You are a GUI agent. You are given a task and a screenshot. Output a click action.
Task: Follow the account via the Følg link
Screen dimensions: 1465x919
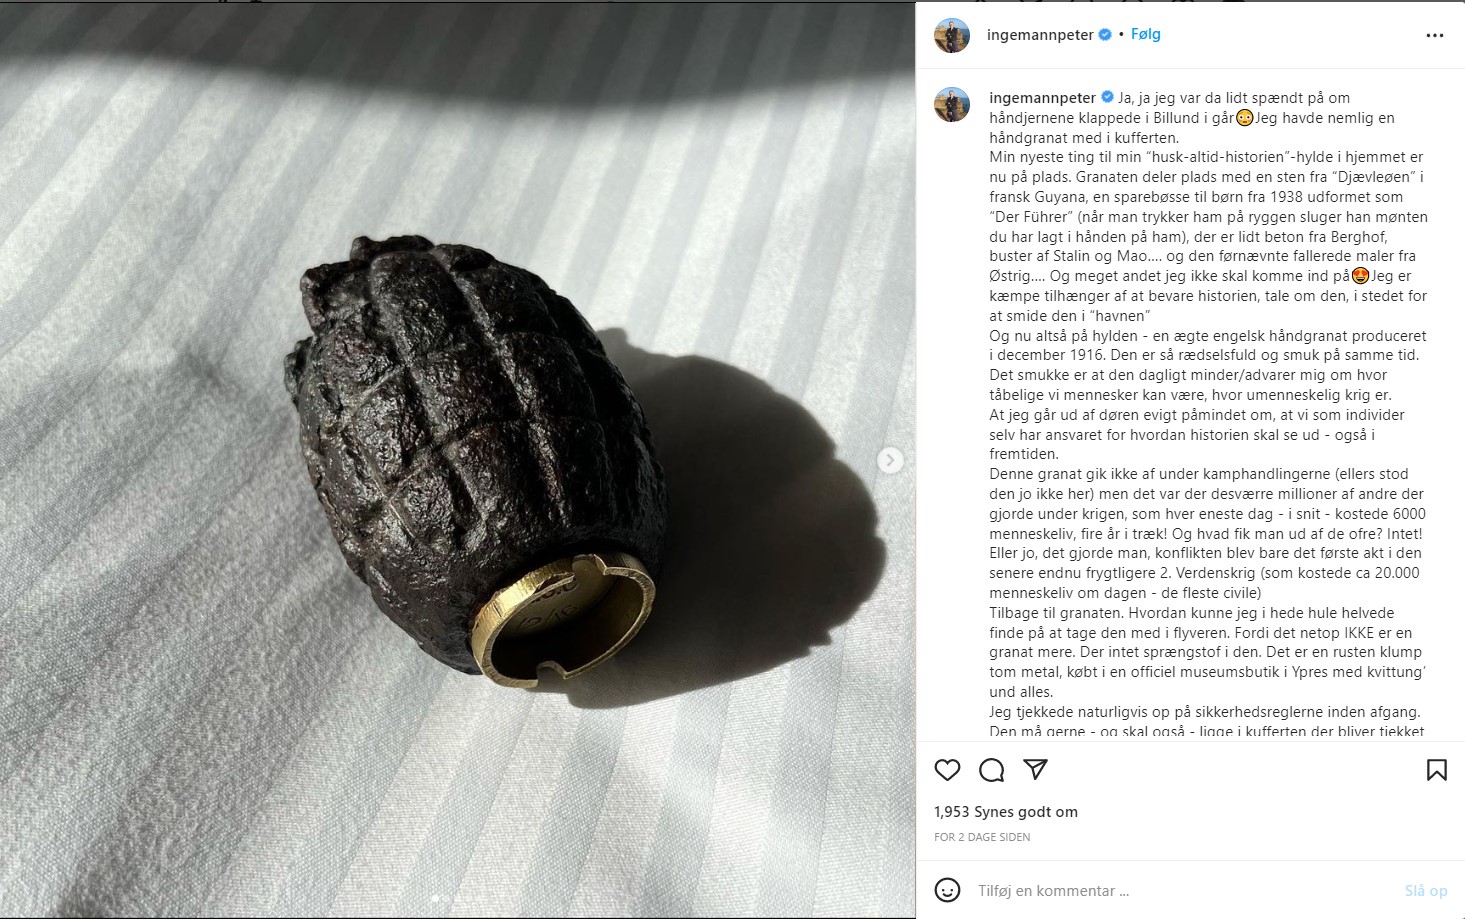[1146, 34]
